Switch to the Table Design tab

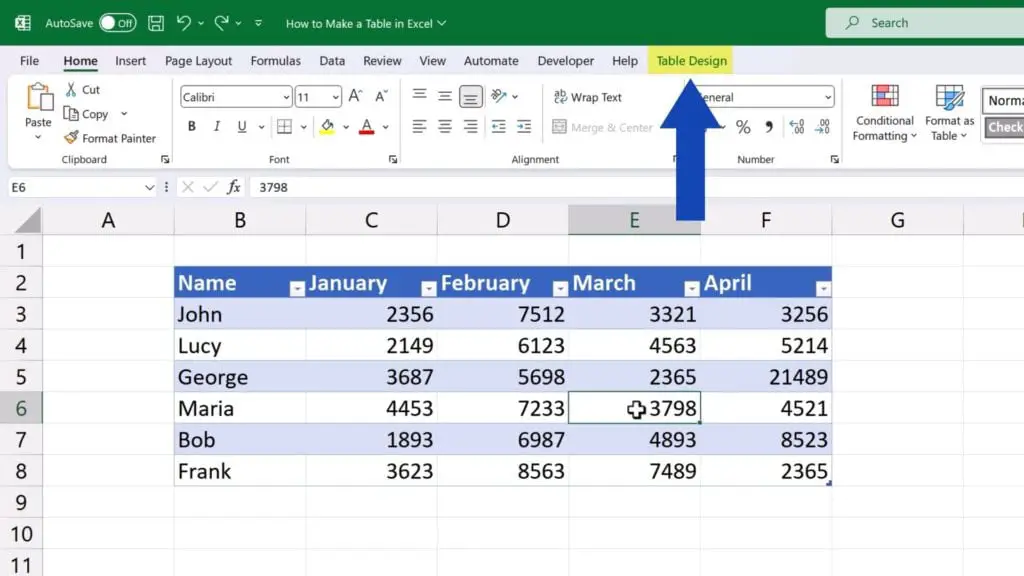click(691, 61)
